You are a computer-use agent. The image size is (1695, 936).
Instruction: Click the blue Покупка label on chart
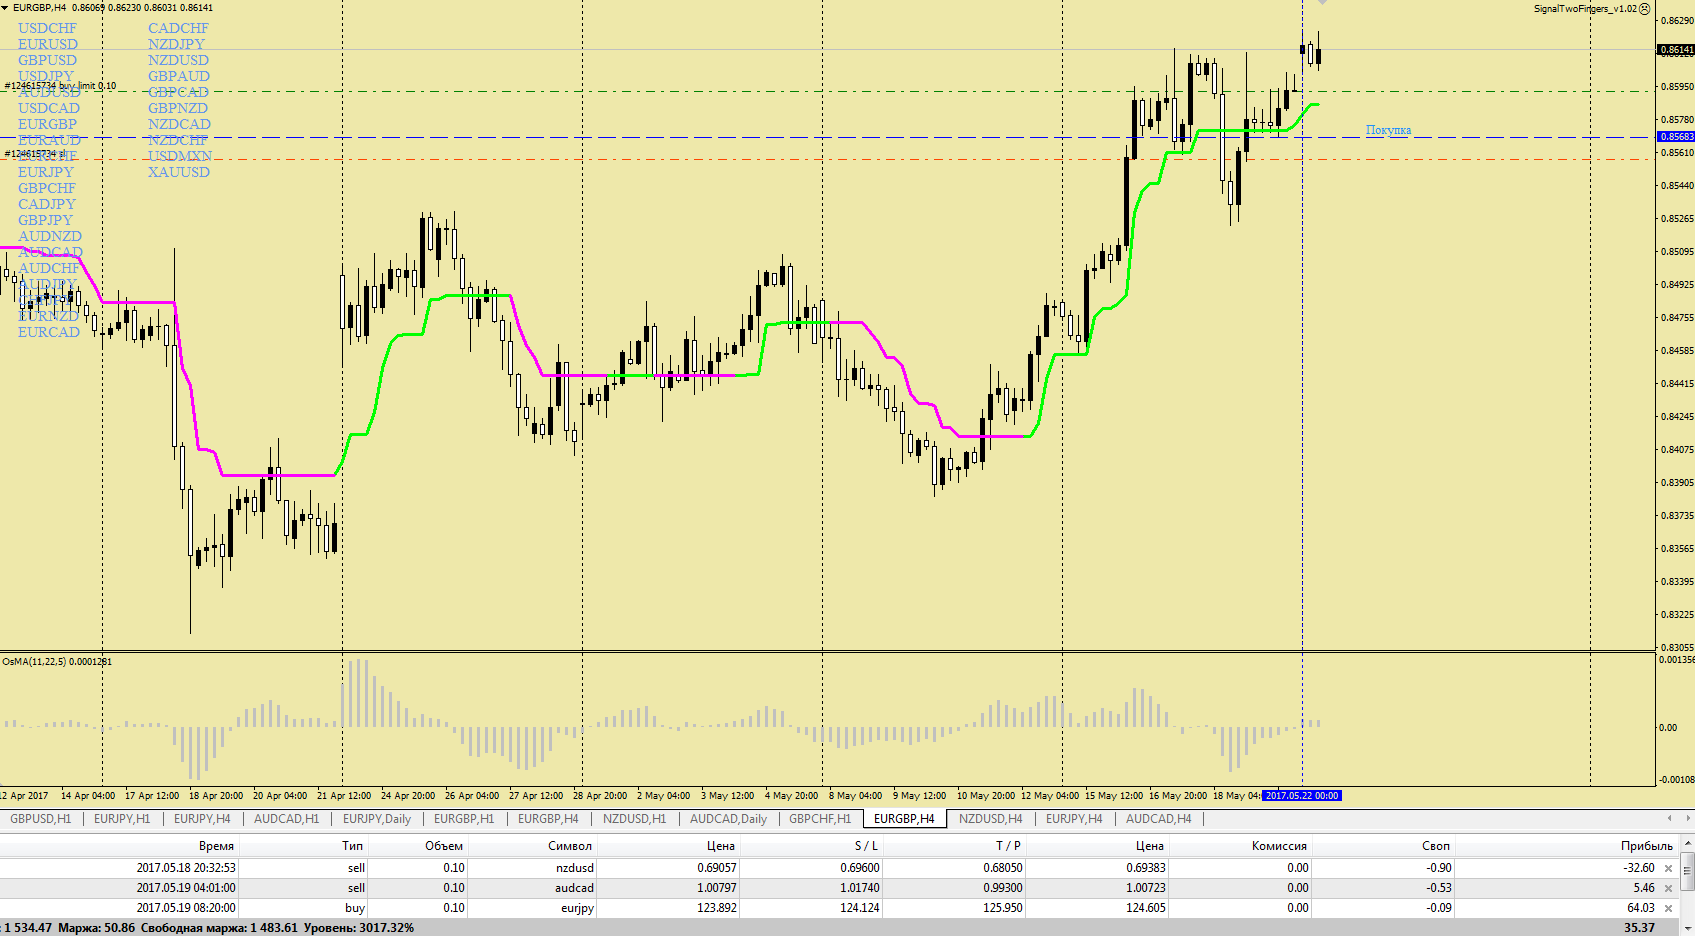pos(1388,130)
